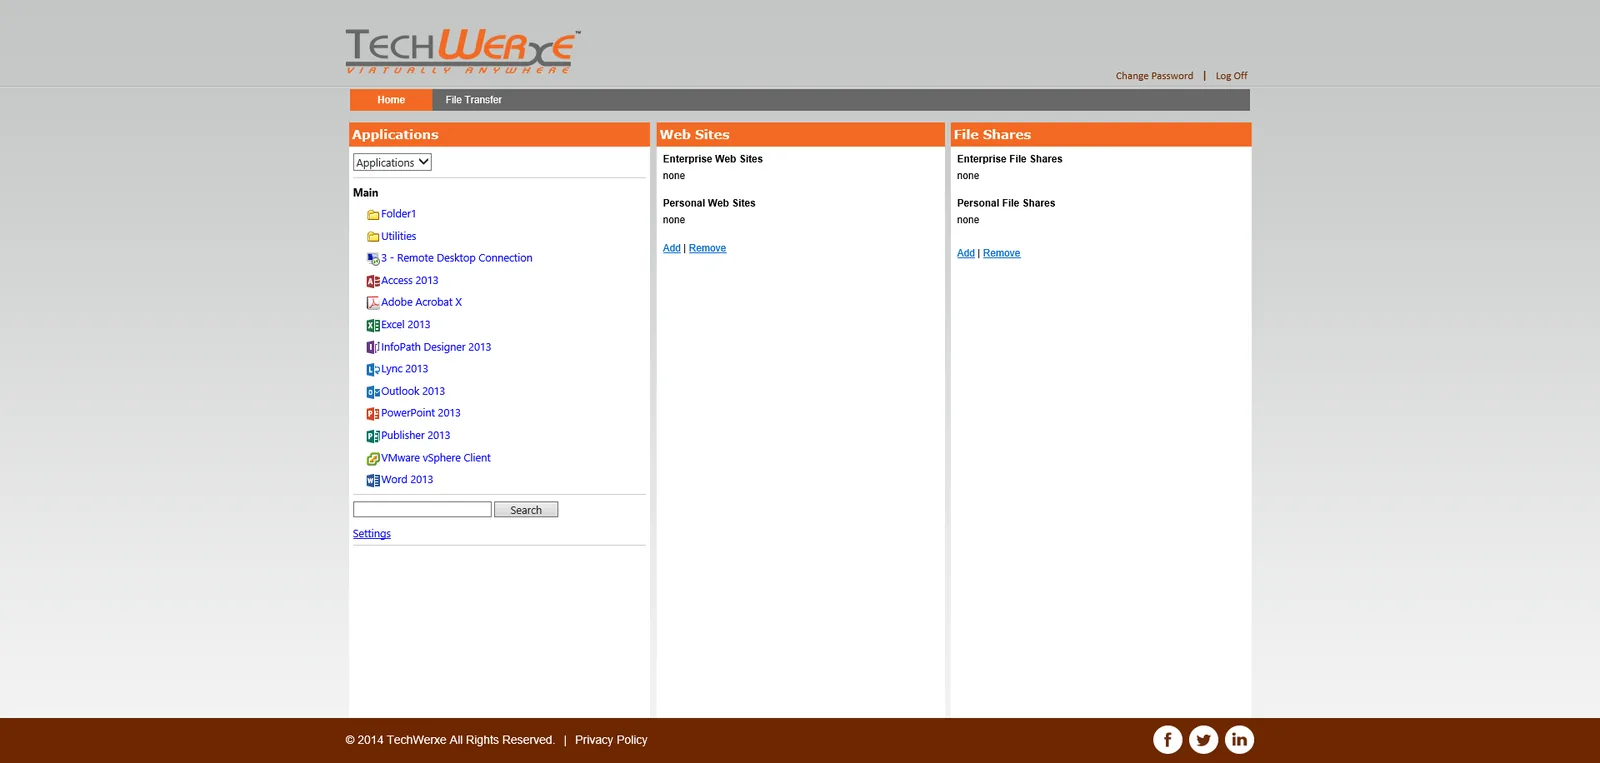Click the Adobe Acrobat X icon
Screen dimensions: 1600x763
[x=373, y=303]
